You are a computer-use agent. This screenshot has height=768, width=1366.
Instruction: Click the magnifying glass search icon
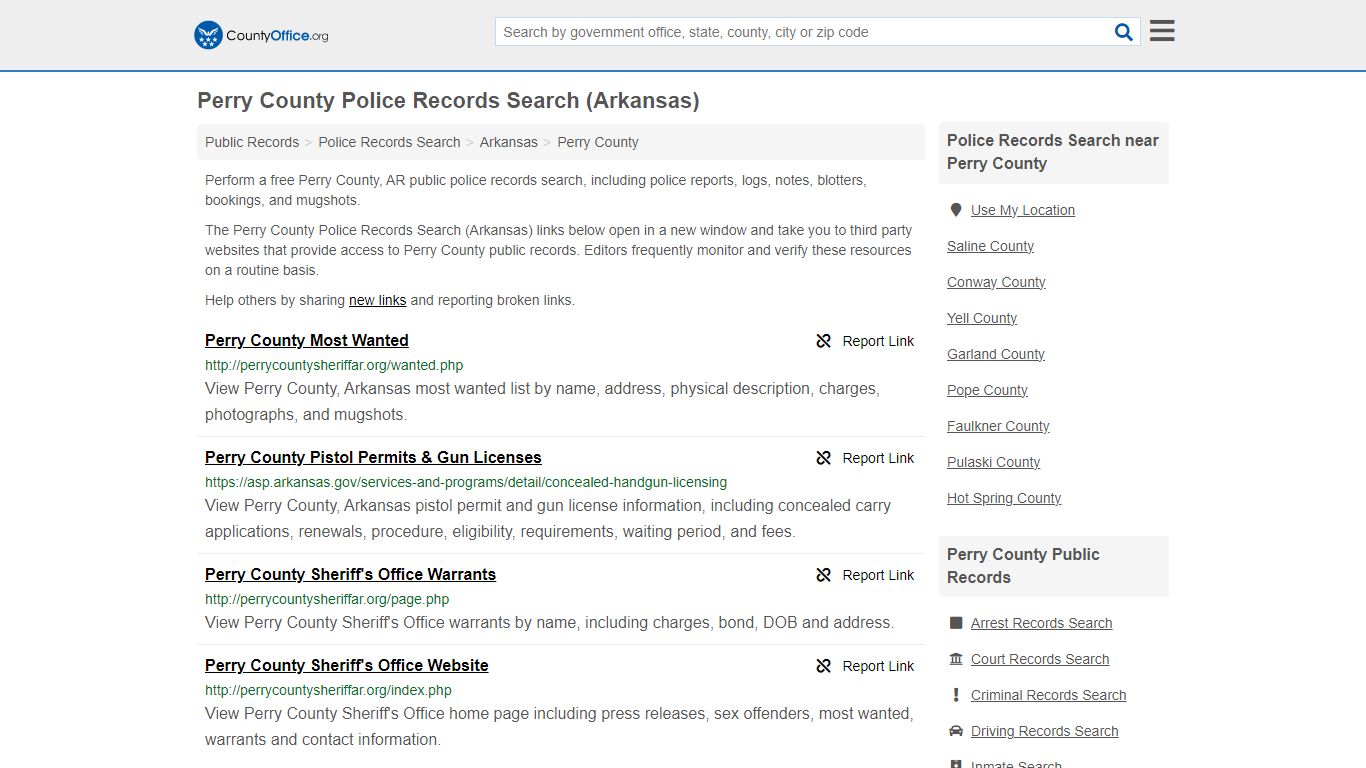point(1124,32)
